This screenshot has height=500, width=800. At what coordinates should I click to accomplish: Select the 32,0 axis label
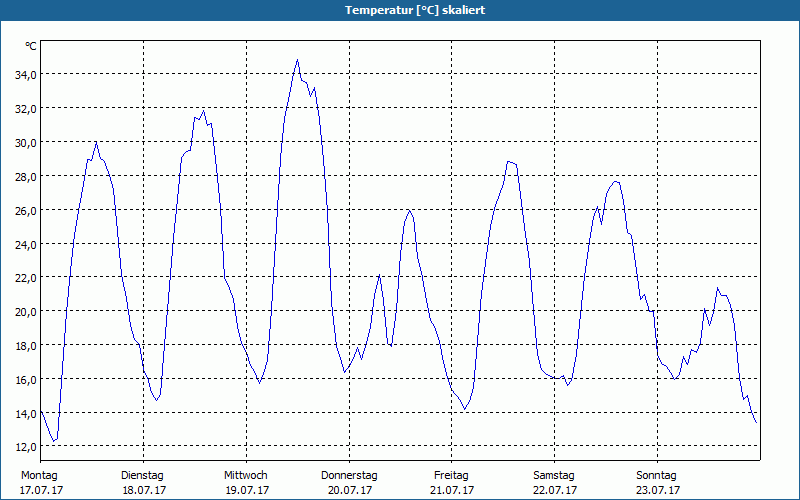point(26,109)
